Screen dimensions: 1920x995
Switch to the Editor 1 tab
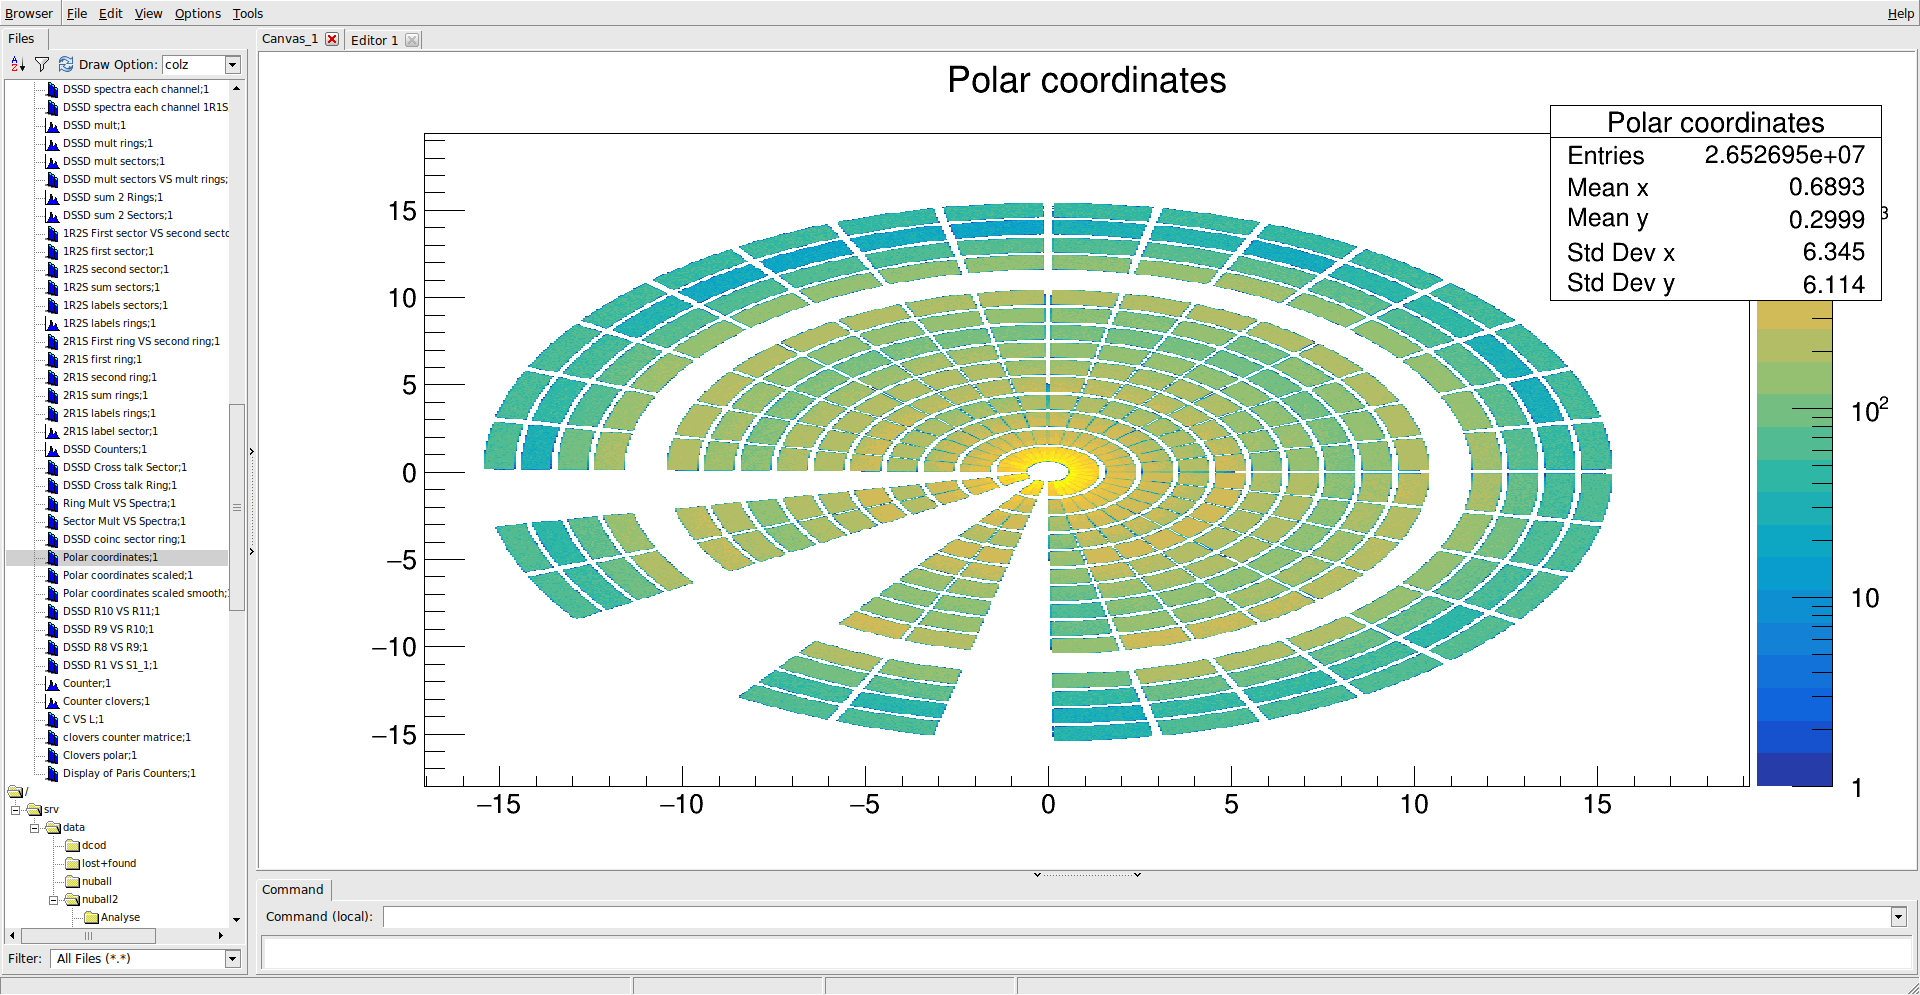tap(374, 40)
